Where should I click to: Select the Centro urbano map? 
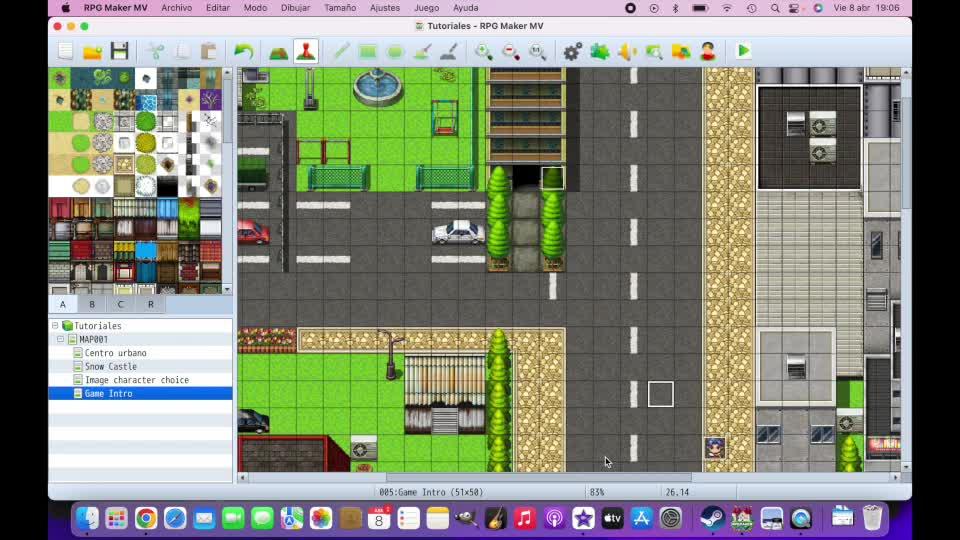pos(116,353)
